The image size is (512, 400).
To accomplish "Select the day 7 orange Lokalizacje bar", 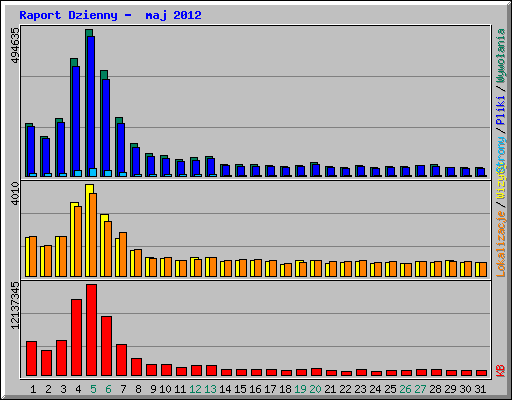I will tap(123, 254).
